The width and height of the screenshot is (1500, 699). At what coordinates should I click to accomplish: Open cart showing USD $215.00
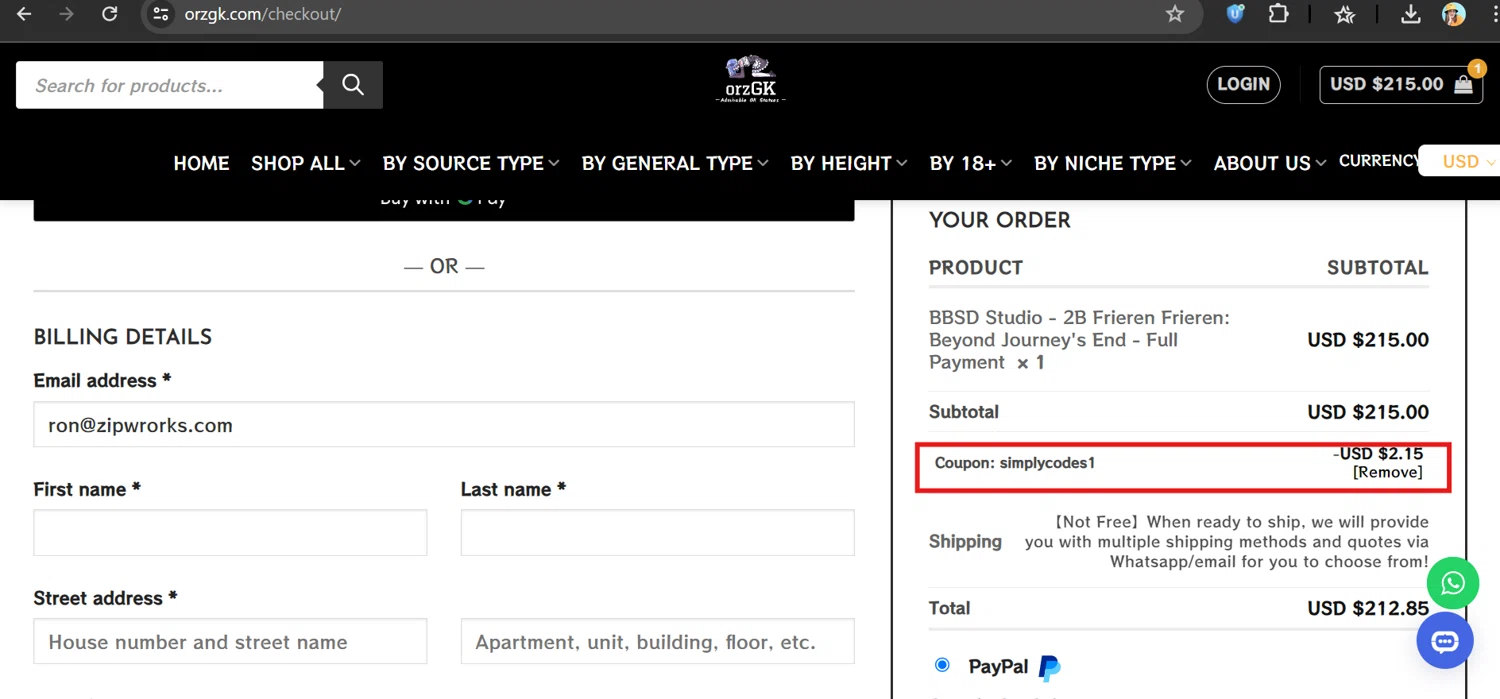point(1400,85)
